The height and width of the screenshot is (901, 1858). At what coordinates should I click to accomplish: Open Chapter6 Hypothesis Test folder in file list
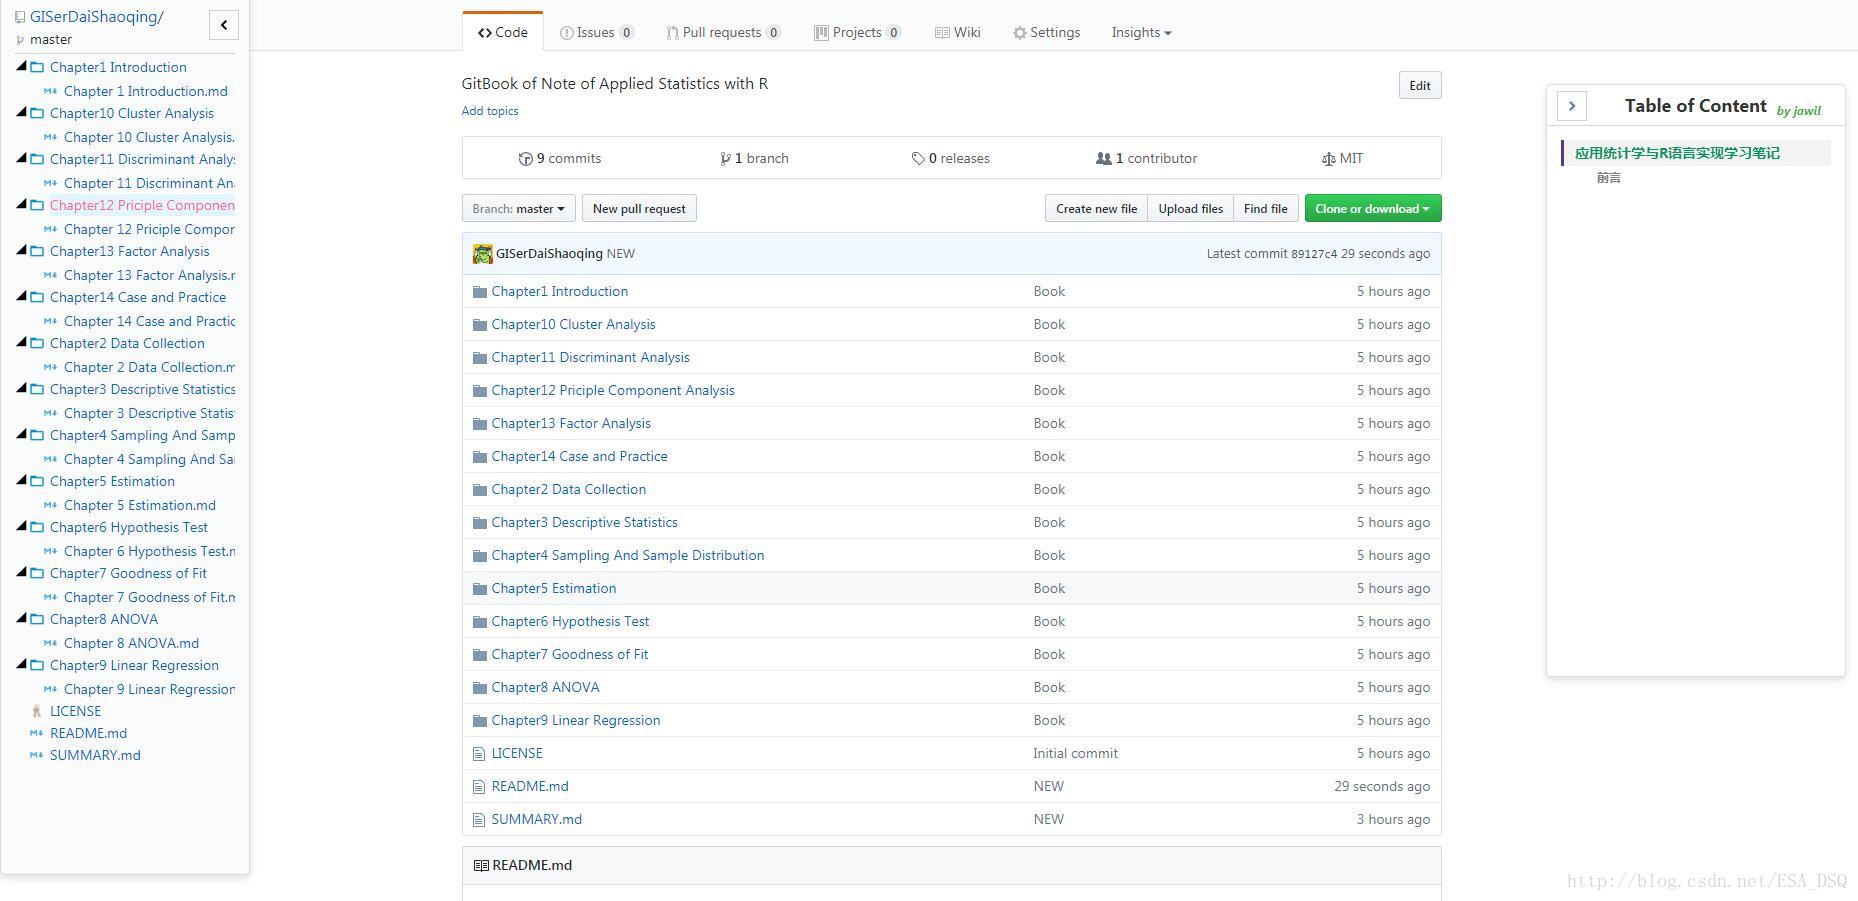point(570,622)
